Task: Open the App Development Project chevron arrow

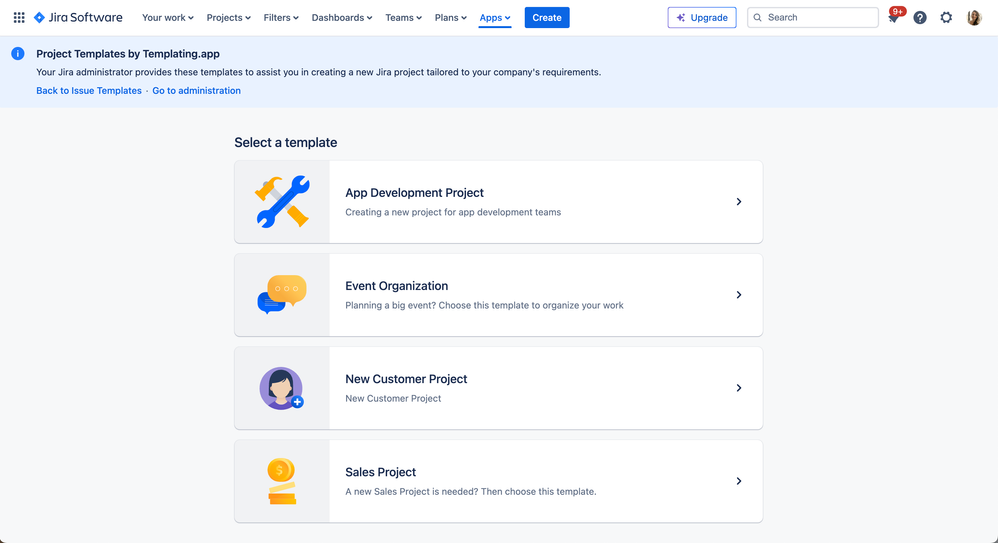Action: click(x=739, y=202)
